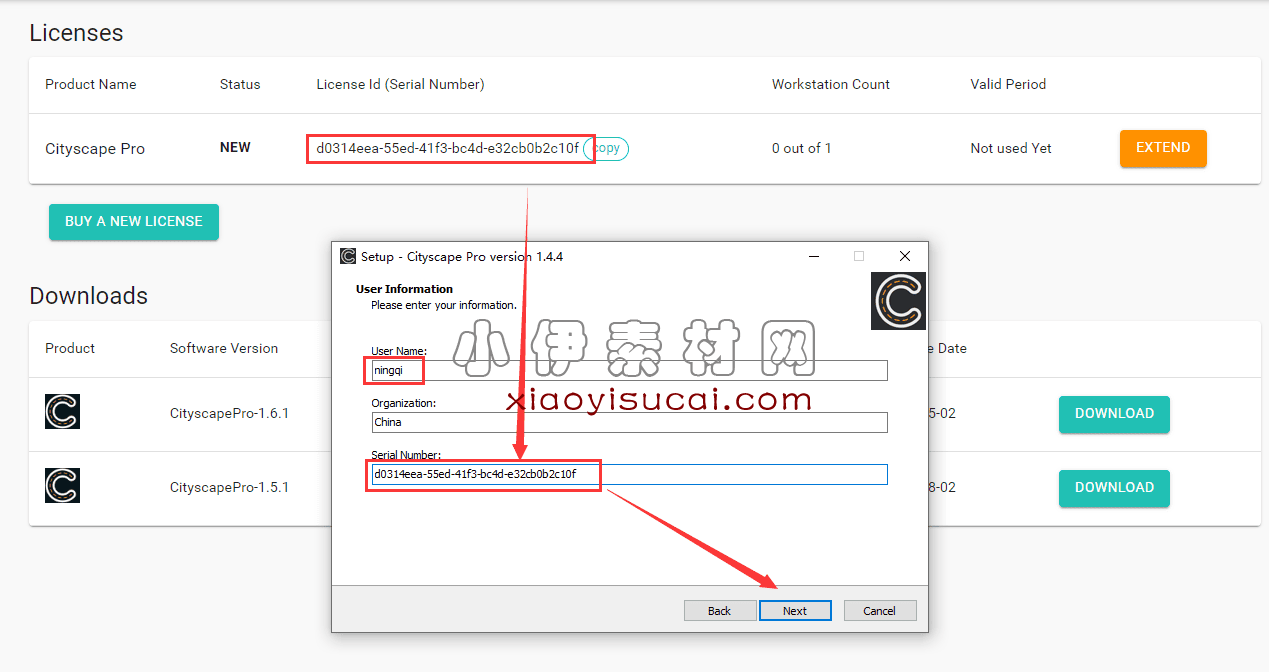Image resolution: width=1269 pixels, height=672 pixels.
Task: Download CityscapePro-1.5.1
Action: coord(1114,488)
